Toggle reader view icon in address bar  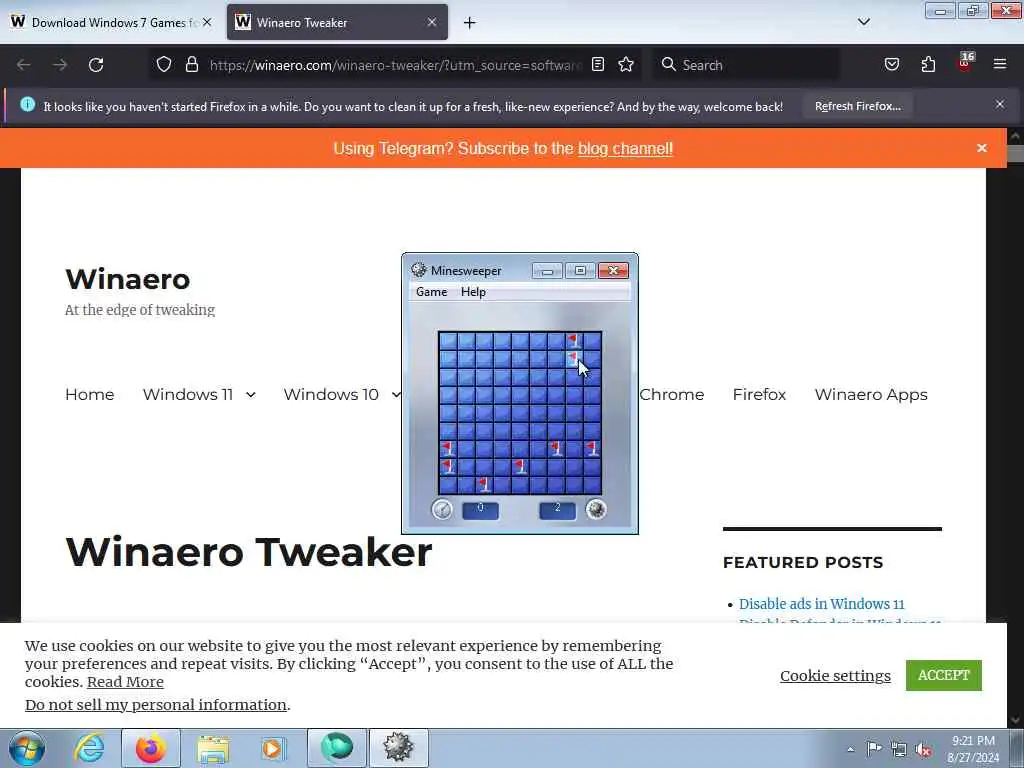(x=598, y=64)
